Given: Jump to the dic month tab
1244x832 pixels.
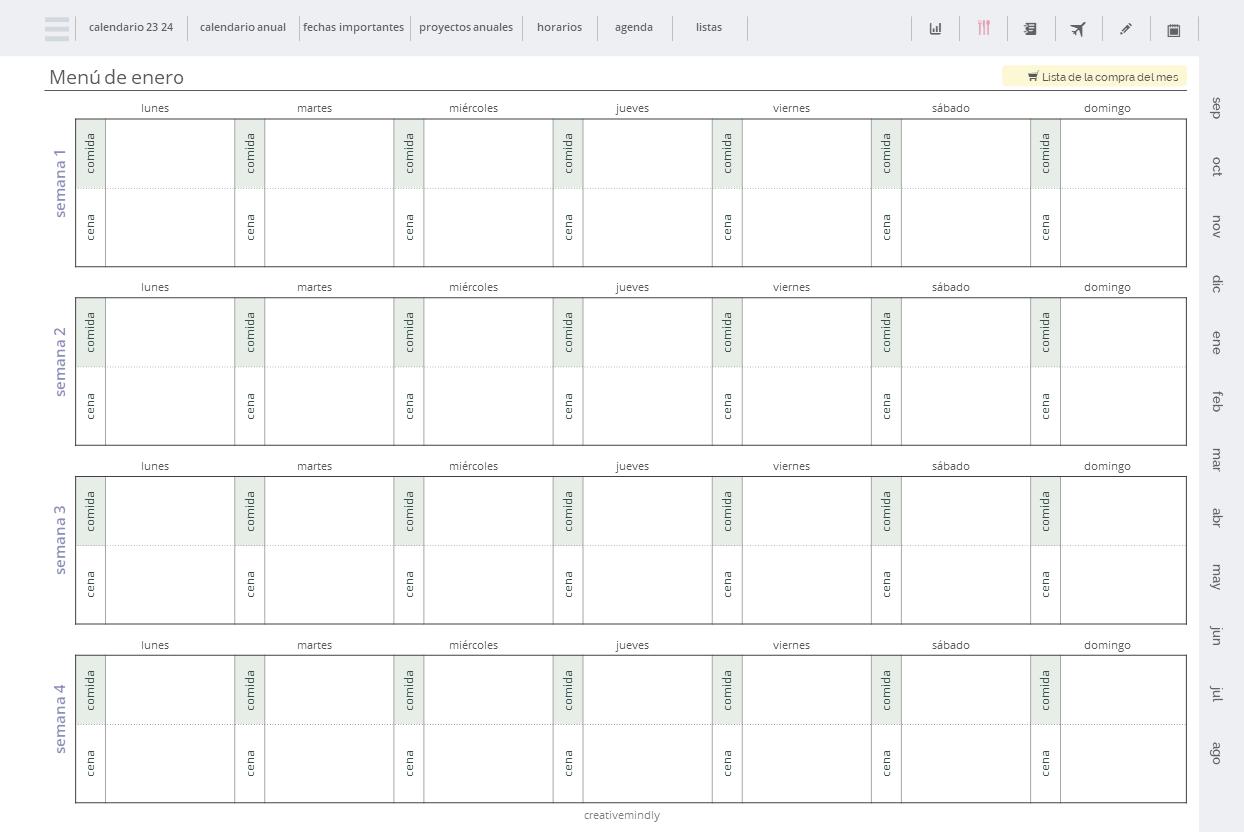Looking at the screenshot, I should (1216, 283).
